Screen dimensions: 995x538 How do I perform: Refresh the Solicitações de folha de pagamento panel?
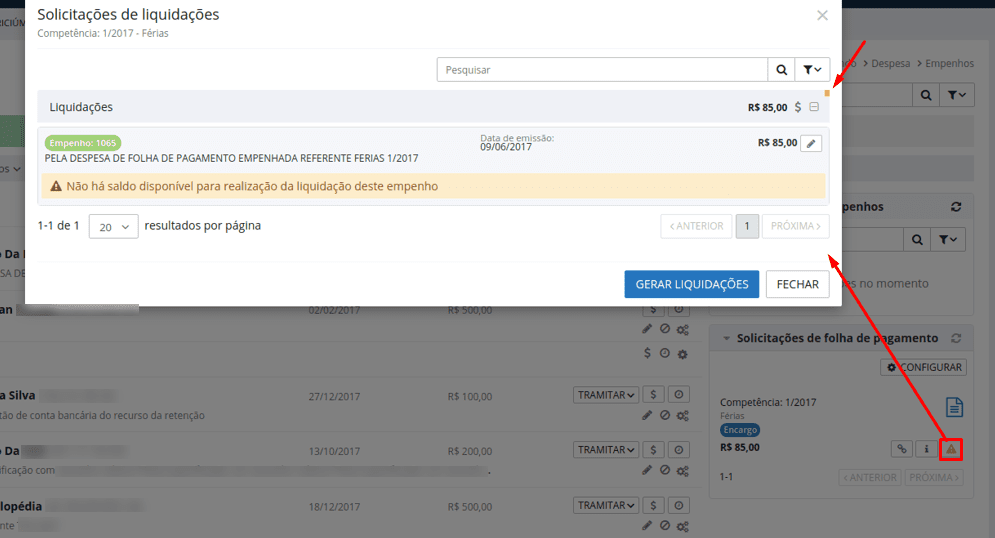click(x=956, y=339)
